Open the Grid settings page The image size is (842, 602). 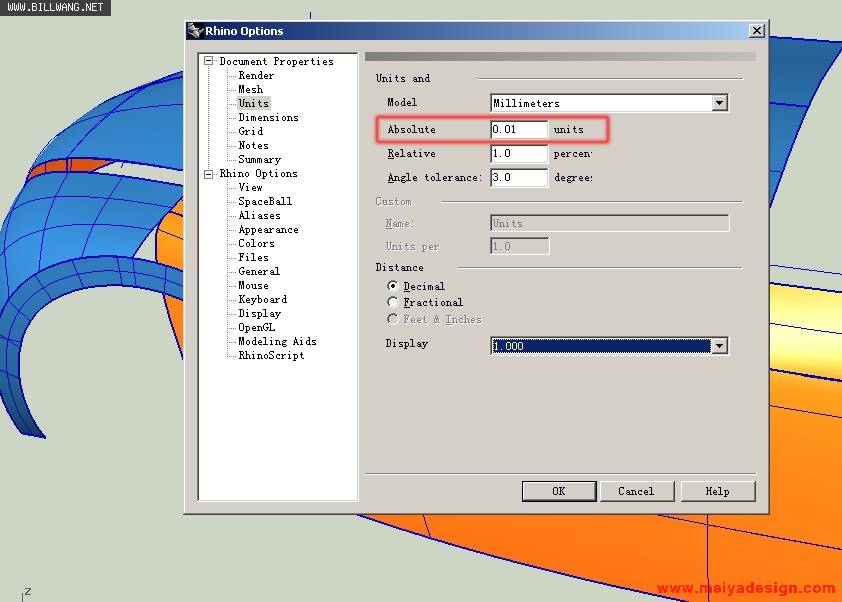[x=250, y=131]
